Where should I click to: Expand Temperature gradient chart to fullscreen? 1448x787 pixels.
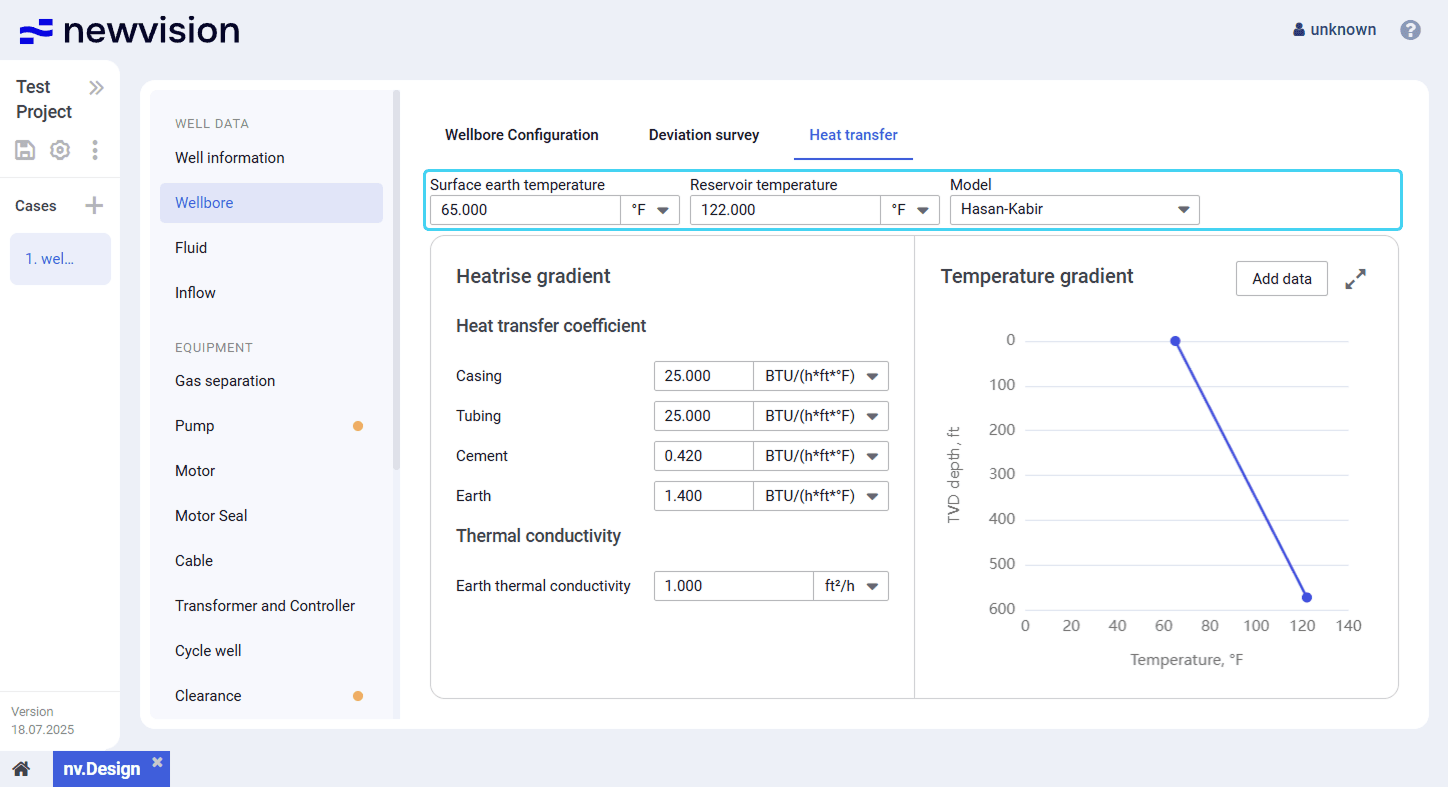[1355, 280]
